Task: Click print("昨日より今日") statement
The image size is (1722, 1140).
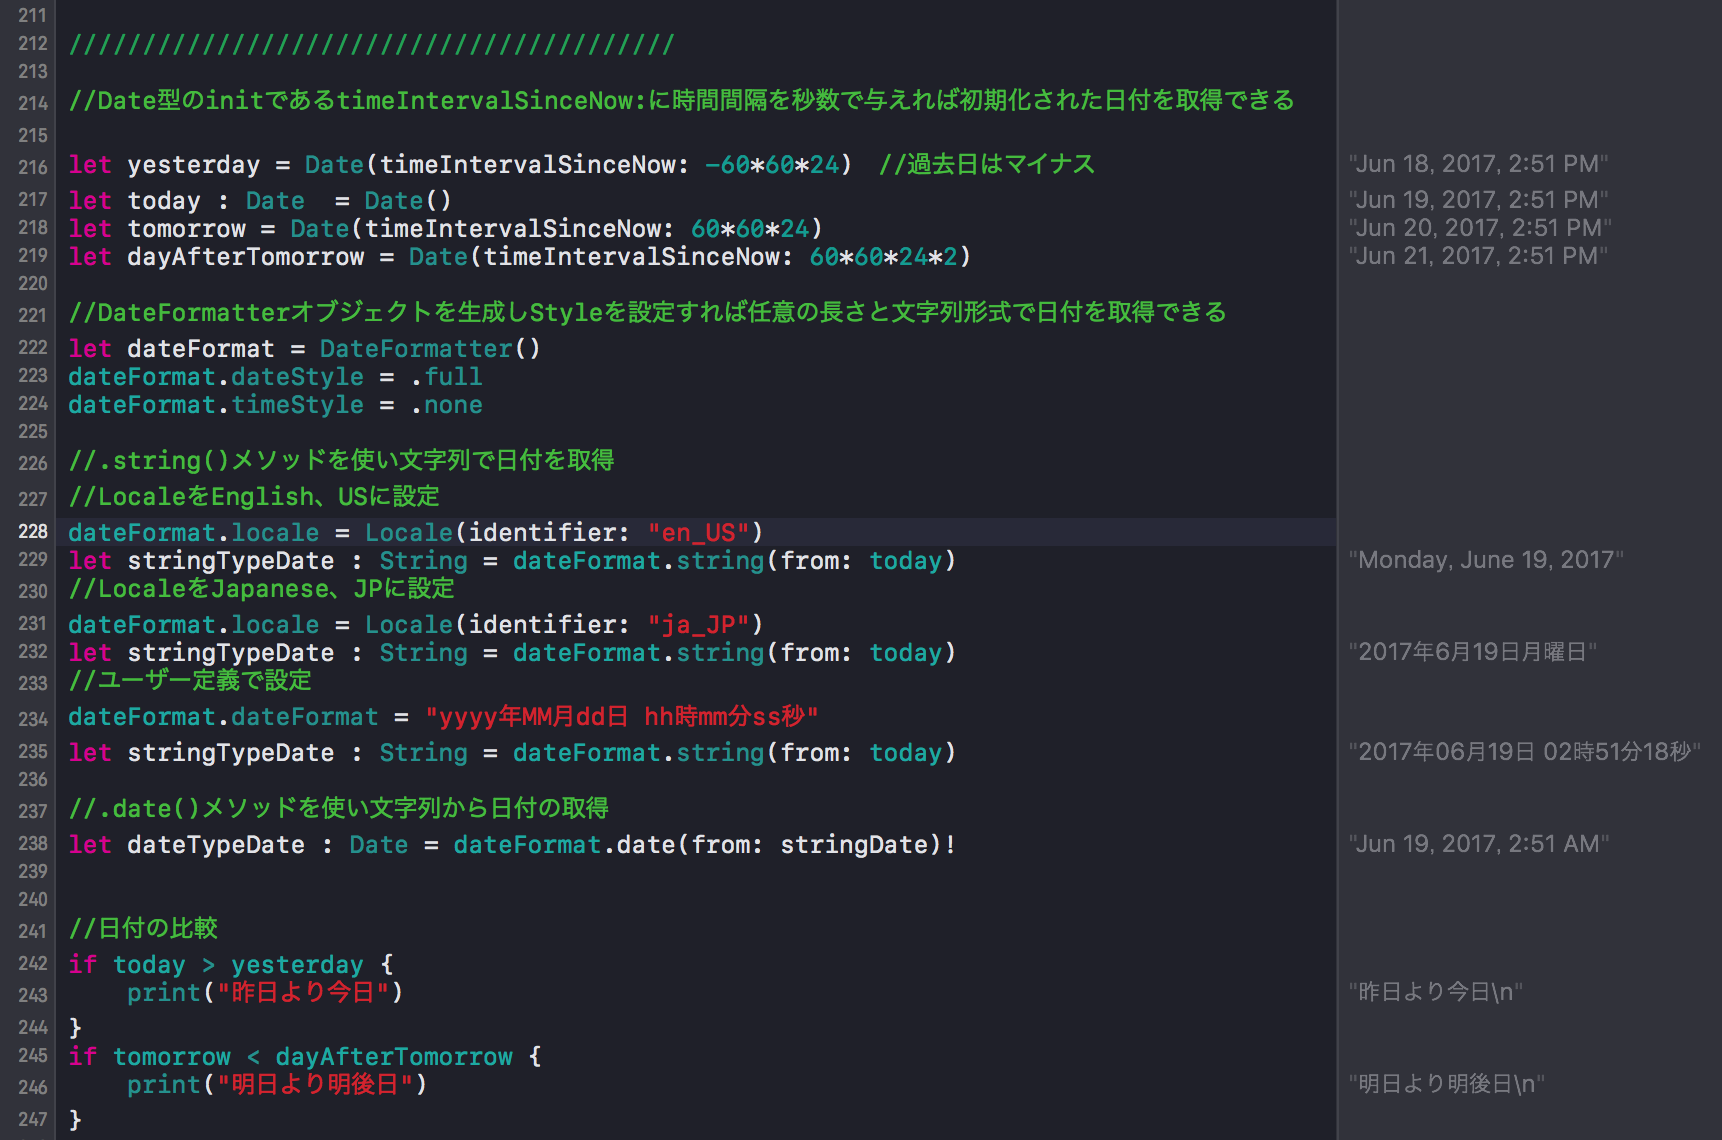Action: [265, 993]
